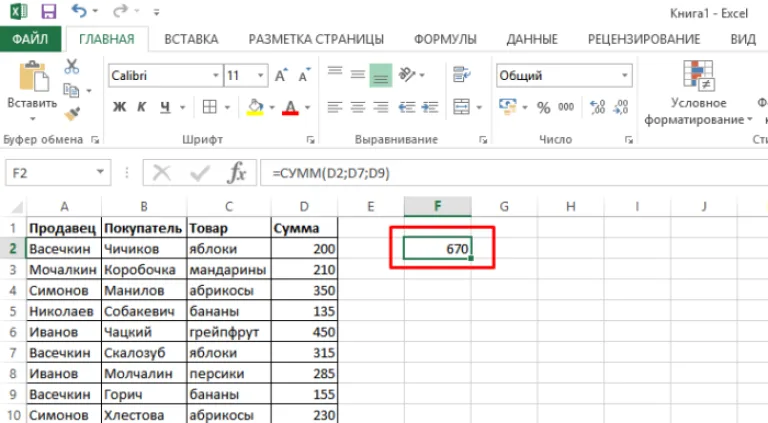This screenshot has height=423, width=768.
Task: Click the text Orientation icon
Action: pos(407,74)
